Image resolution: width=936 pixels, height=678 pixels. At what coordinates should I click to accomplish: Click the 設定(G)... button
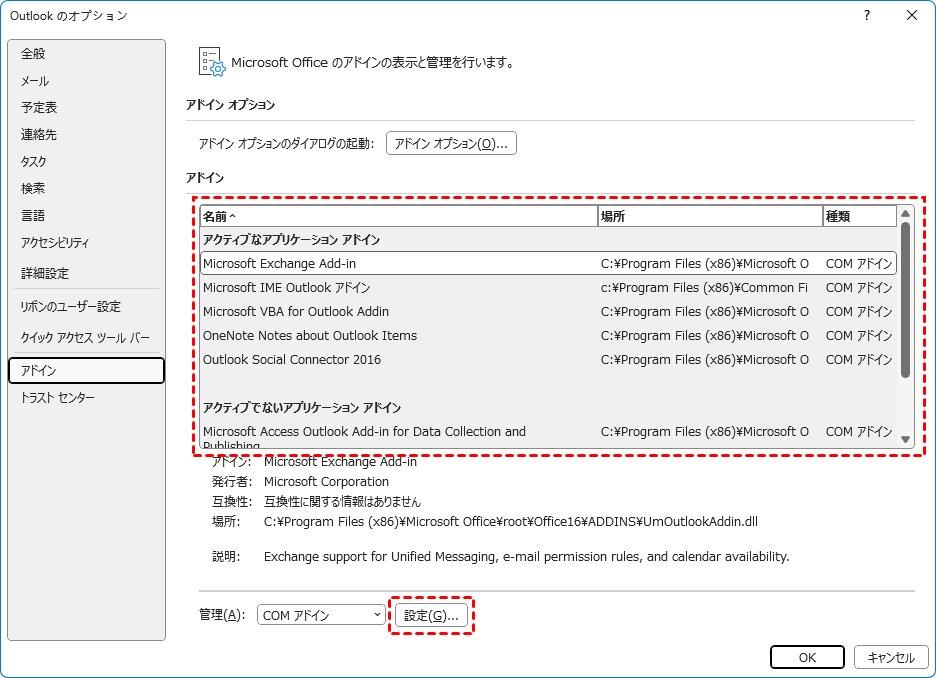point(431,615)
